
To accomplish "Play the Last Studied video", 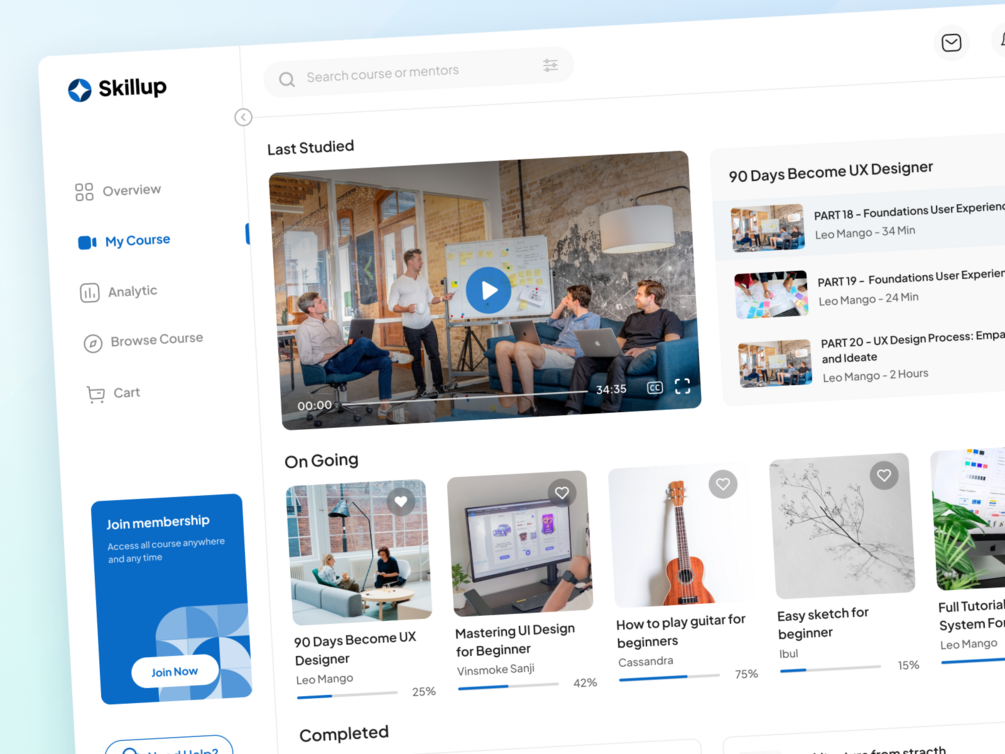I will tap(488, 290).
